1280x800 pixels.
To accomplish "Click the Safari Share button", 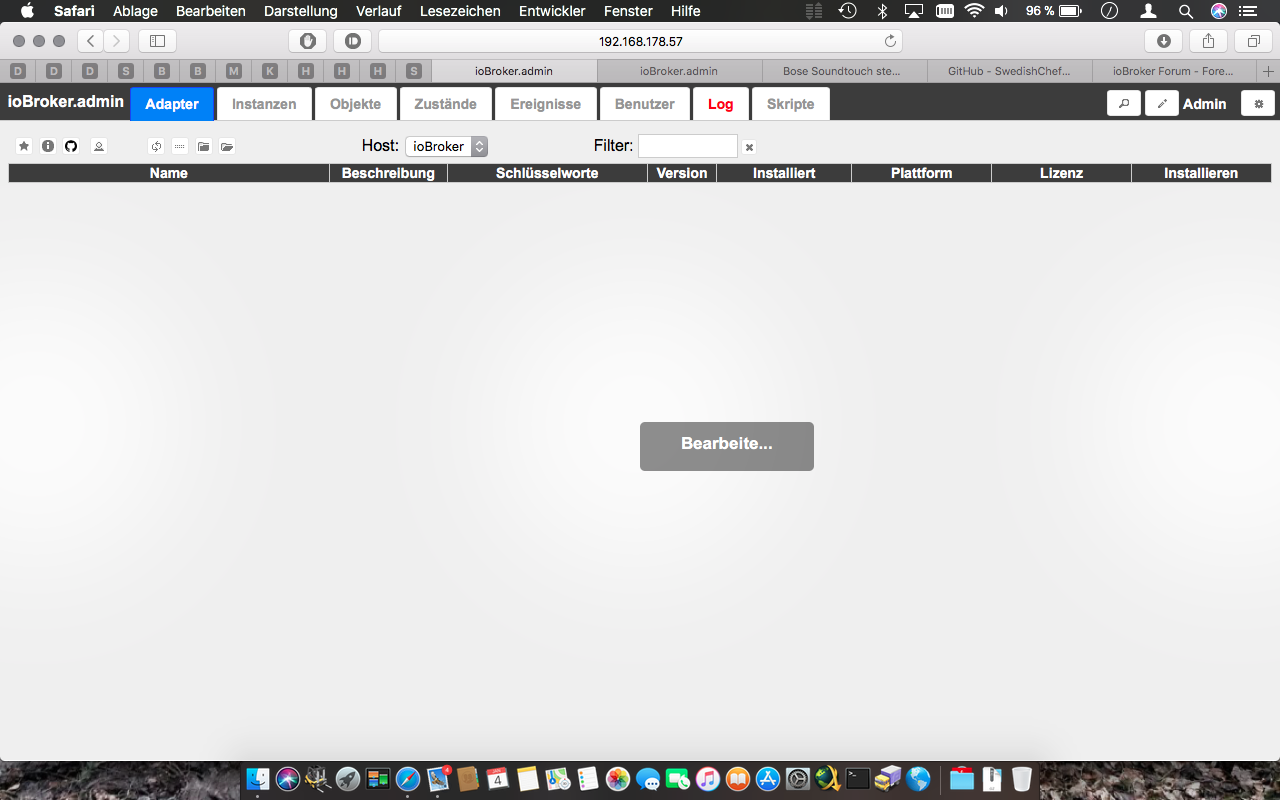I will (x=1208, y=41).
